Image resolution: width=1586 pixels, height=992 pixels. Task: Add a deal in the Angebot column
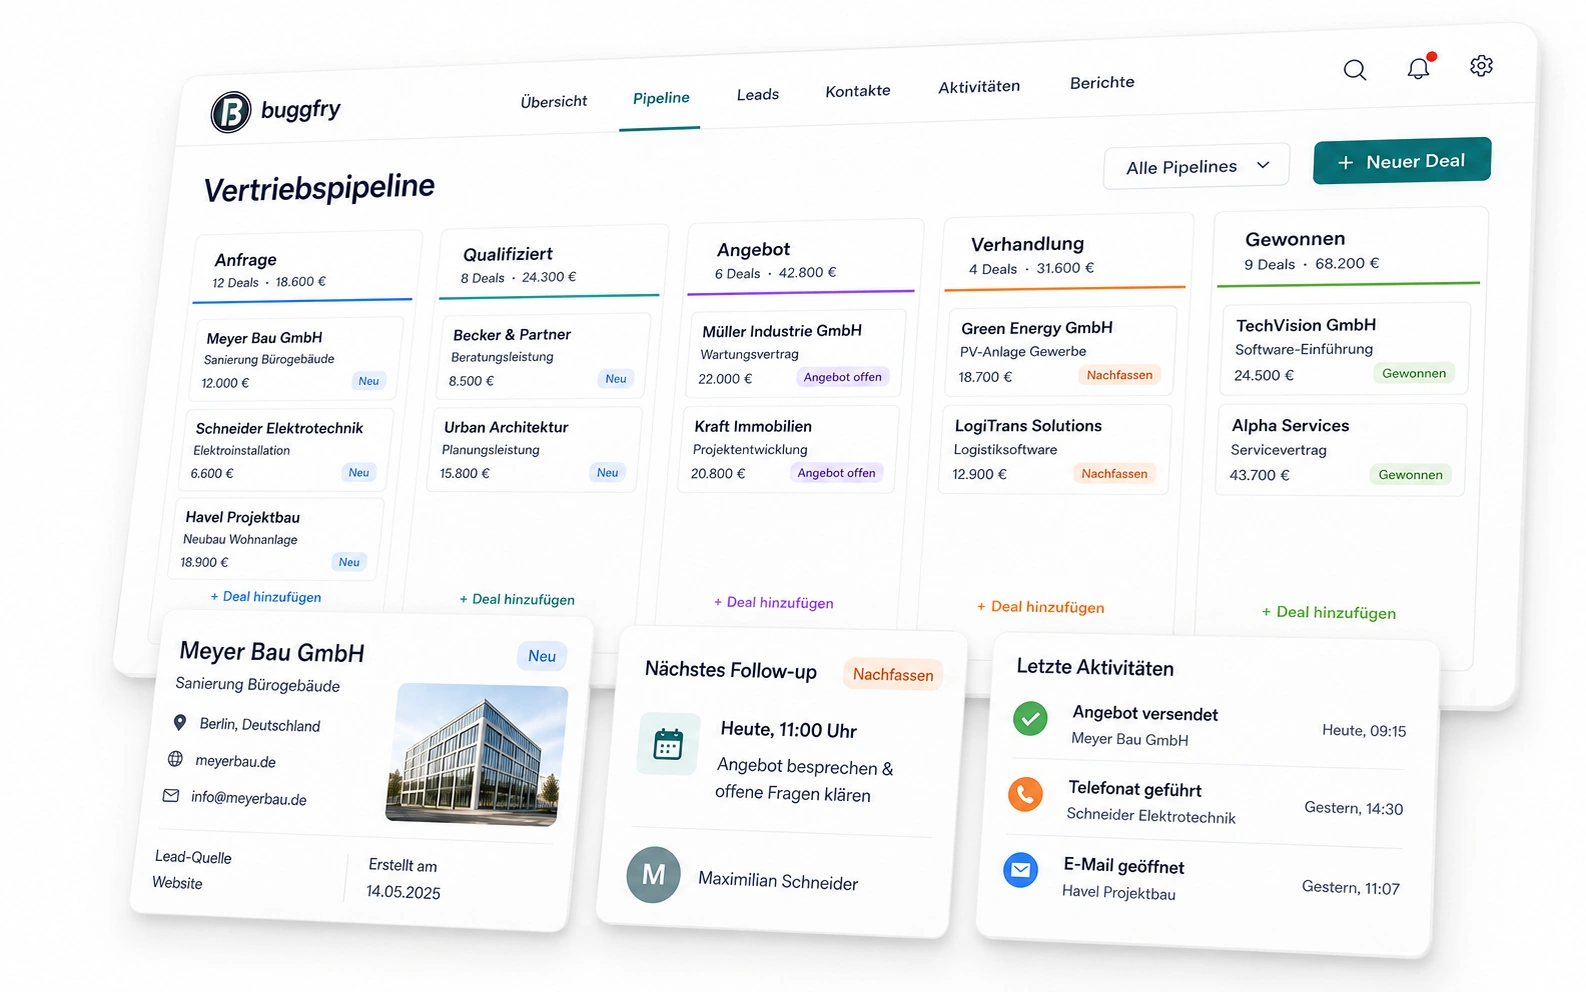pos(774,603)
